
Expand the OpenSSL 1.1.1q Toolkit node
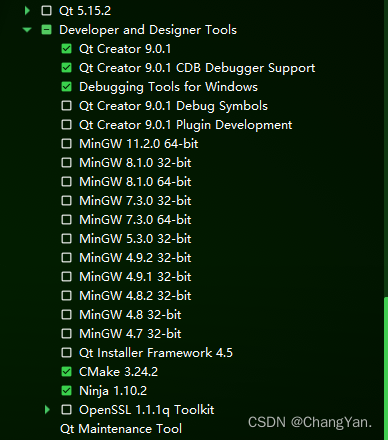pyautogui.click(x=47, y=410)
